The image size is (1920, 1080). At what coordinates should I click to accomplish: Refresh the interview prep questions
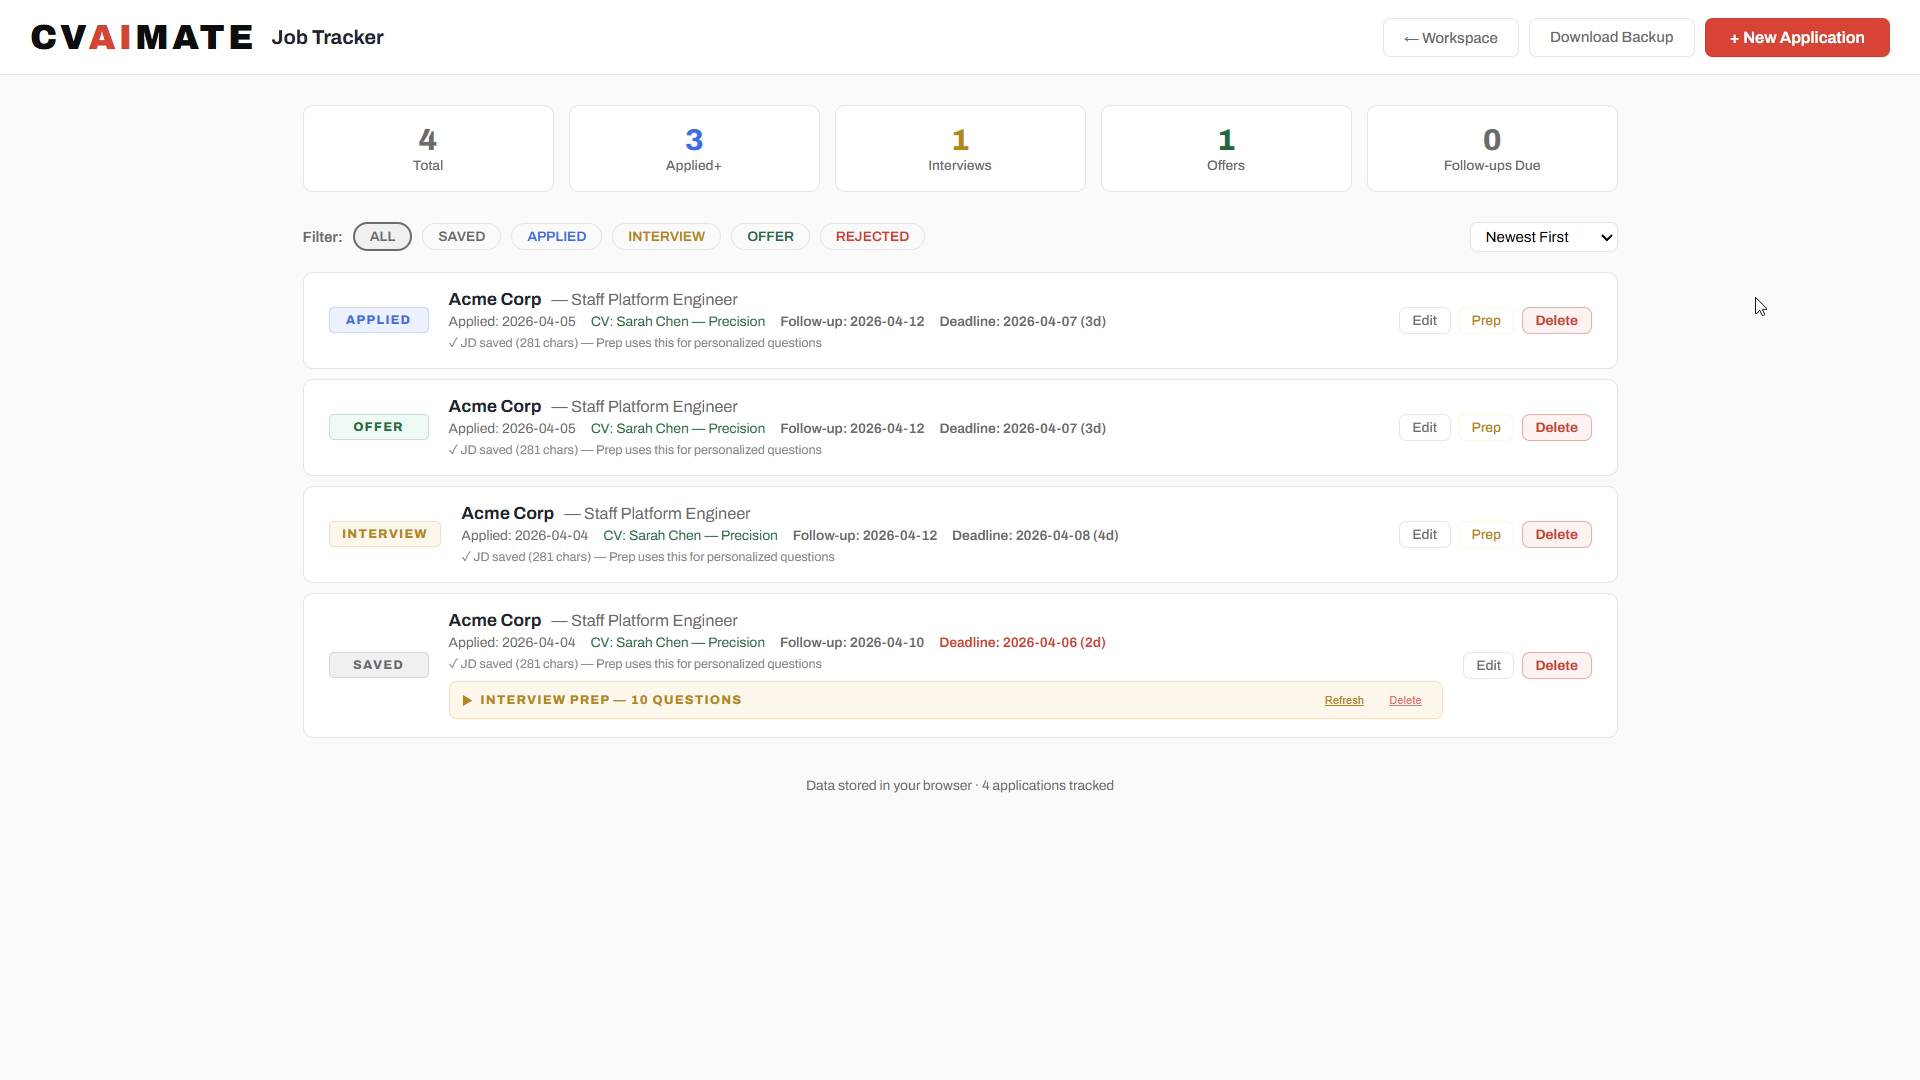tap(1343, 701)
